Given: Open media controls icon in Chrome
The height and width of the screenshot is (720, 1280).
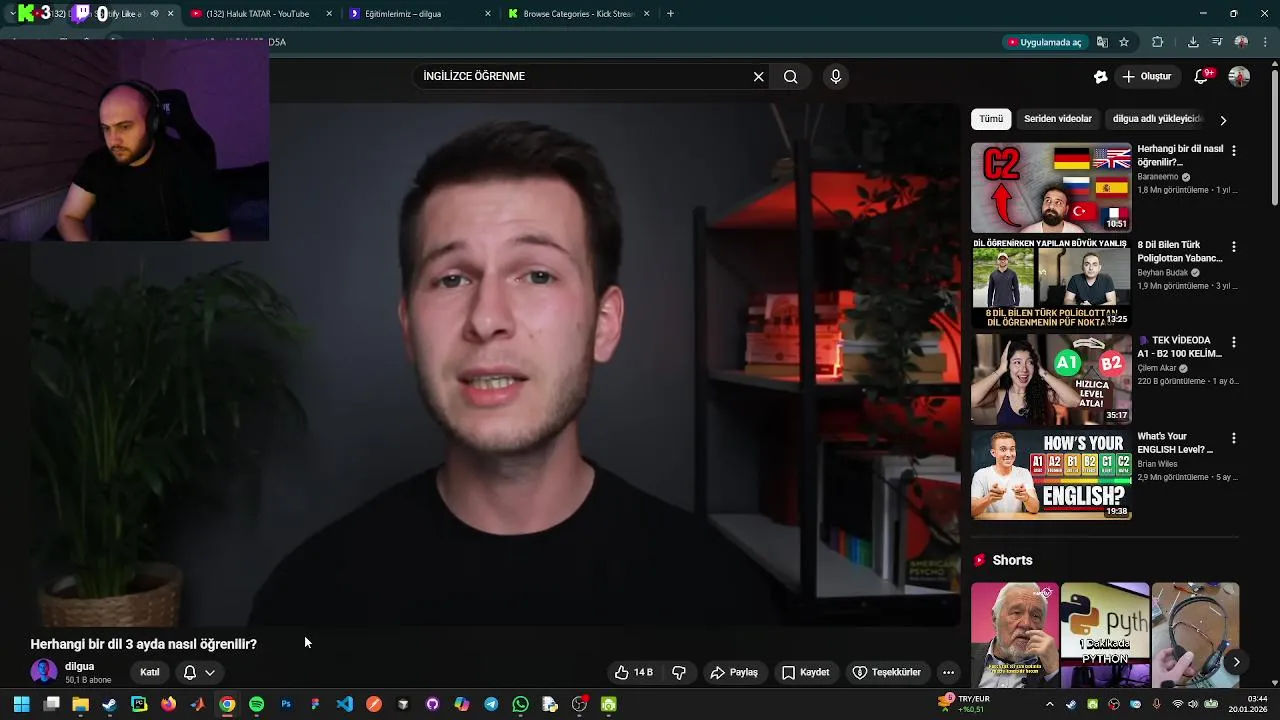Looking at the screenshot, I should tap(1217, 42).
